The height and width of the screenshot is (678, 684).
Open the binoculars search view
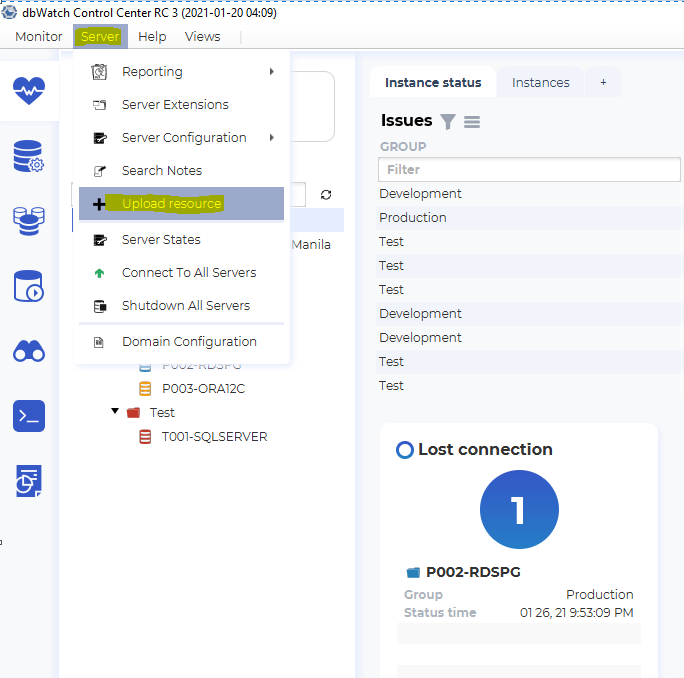click(28, 351)
